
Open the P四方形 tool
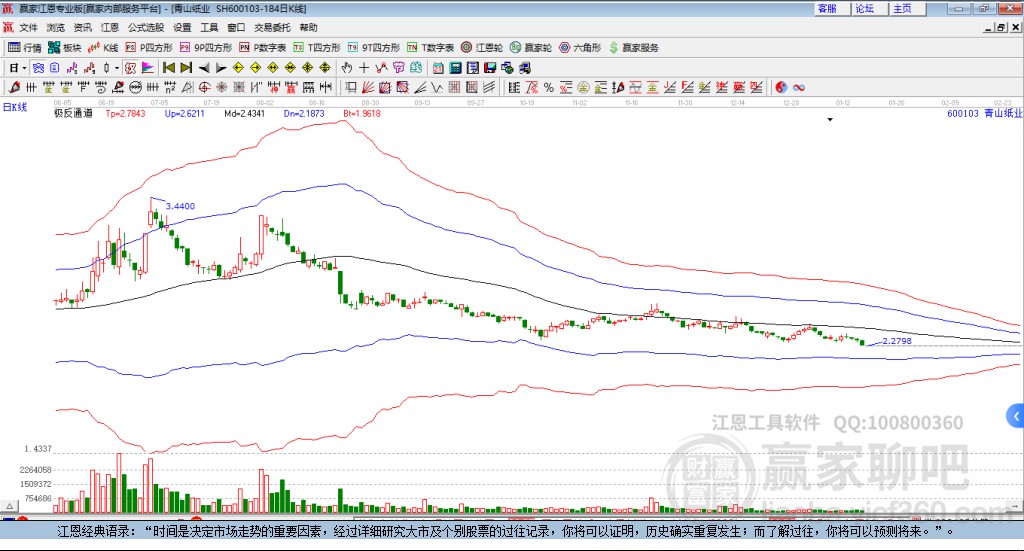click(149, 48)
